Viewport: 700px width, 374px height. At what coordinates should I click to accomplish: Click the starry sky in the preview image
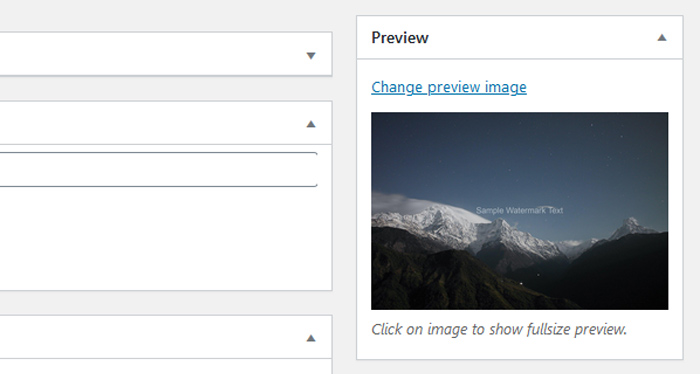[520, 152]
